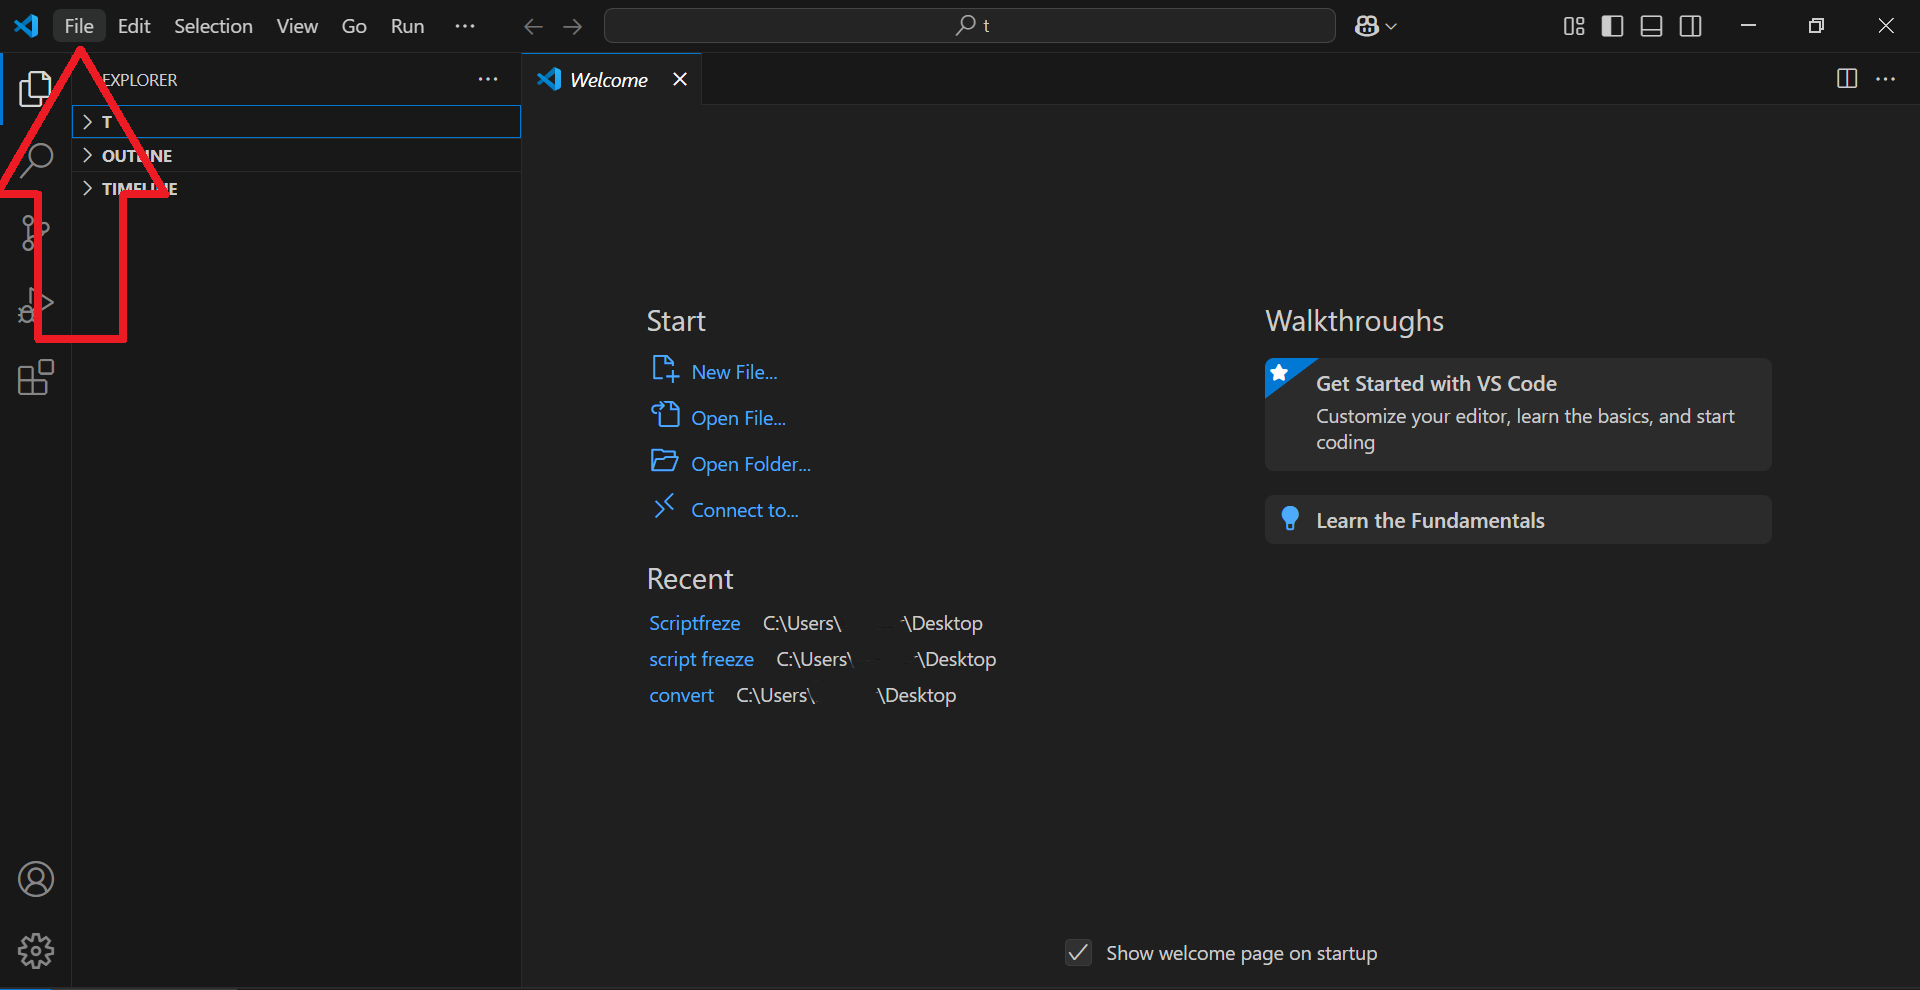
Task: Click the Open Folder... link
Action: (x=751, y=464)
